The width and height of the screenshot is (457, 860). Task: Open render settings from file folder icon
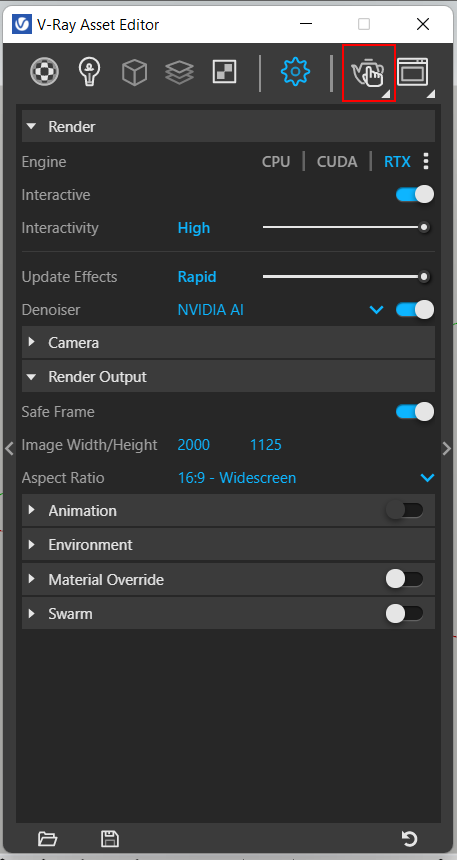pos(48,839)
